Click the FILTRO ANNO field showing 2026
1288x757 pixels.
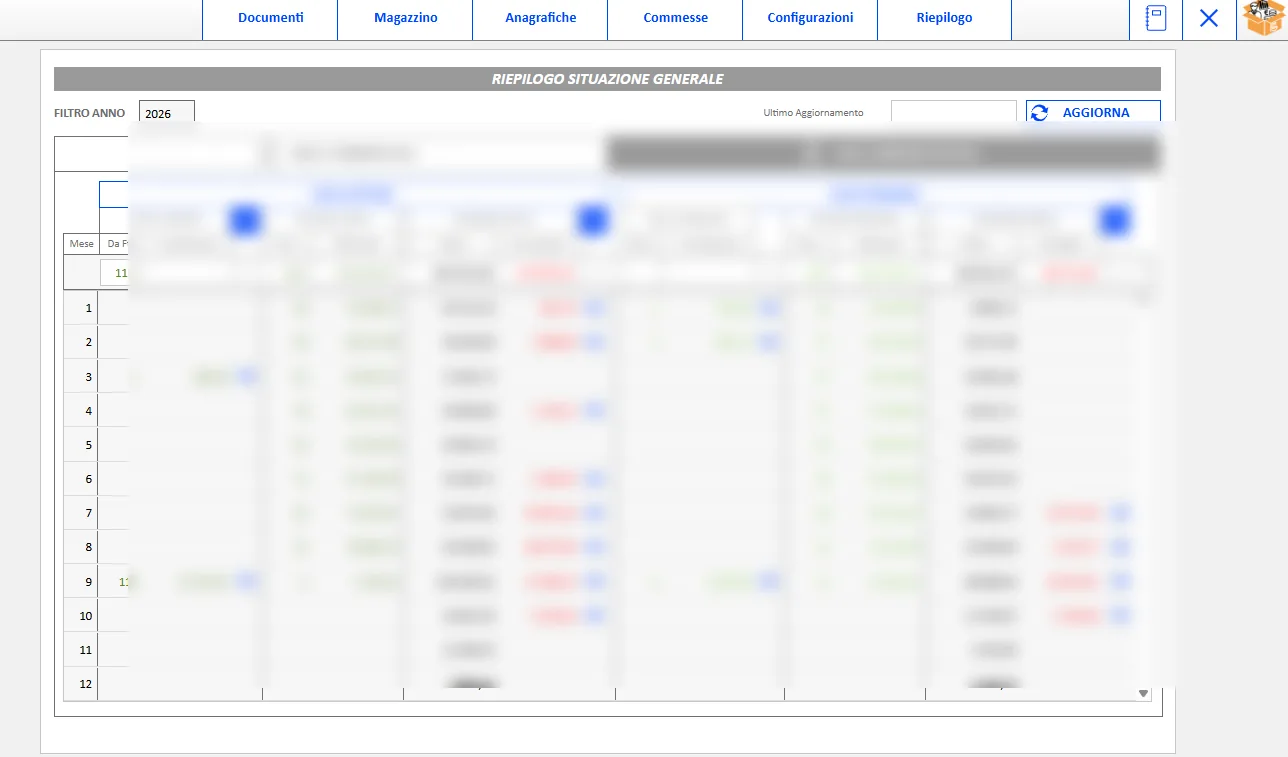[x=166, y=113]
